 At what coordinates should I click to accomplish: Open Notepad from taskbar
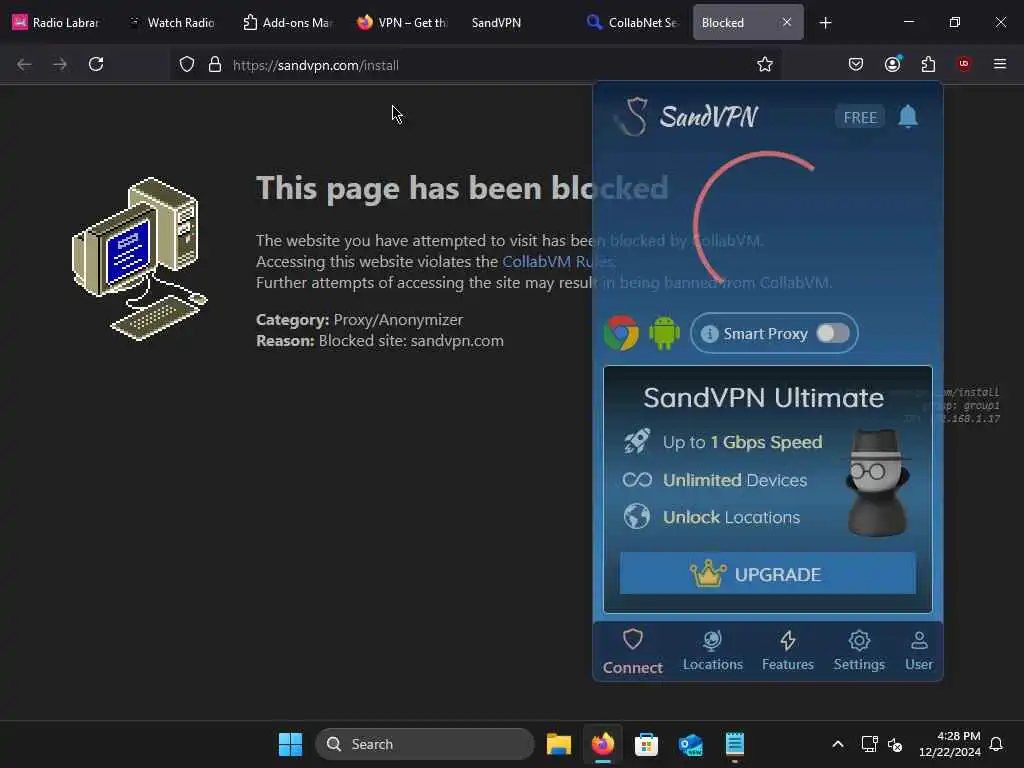pos(735,744)
